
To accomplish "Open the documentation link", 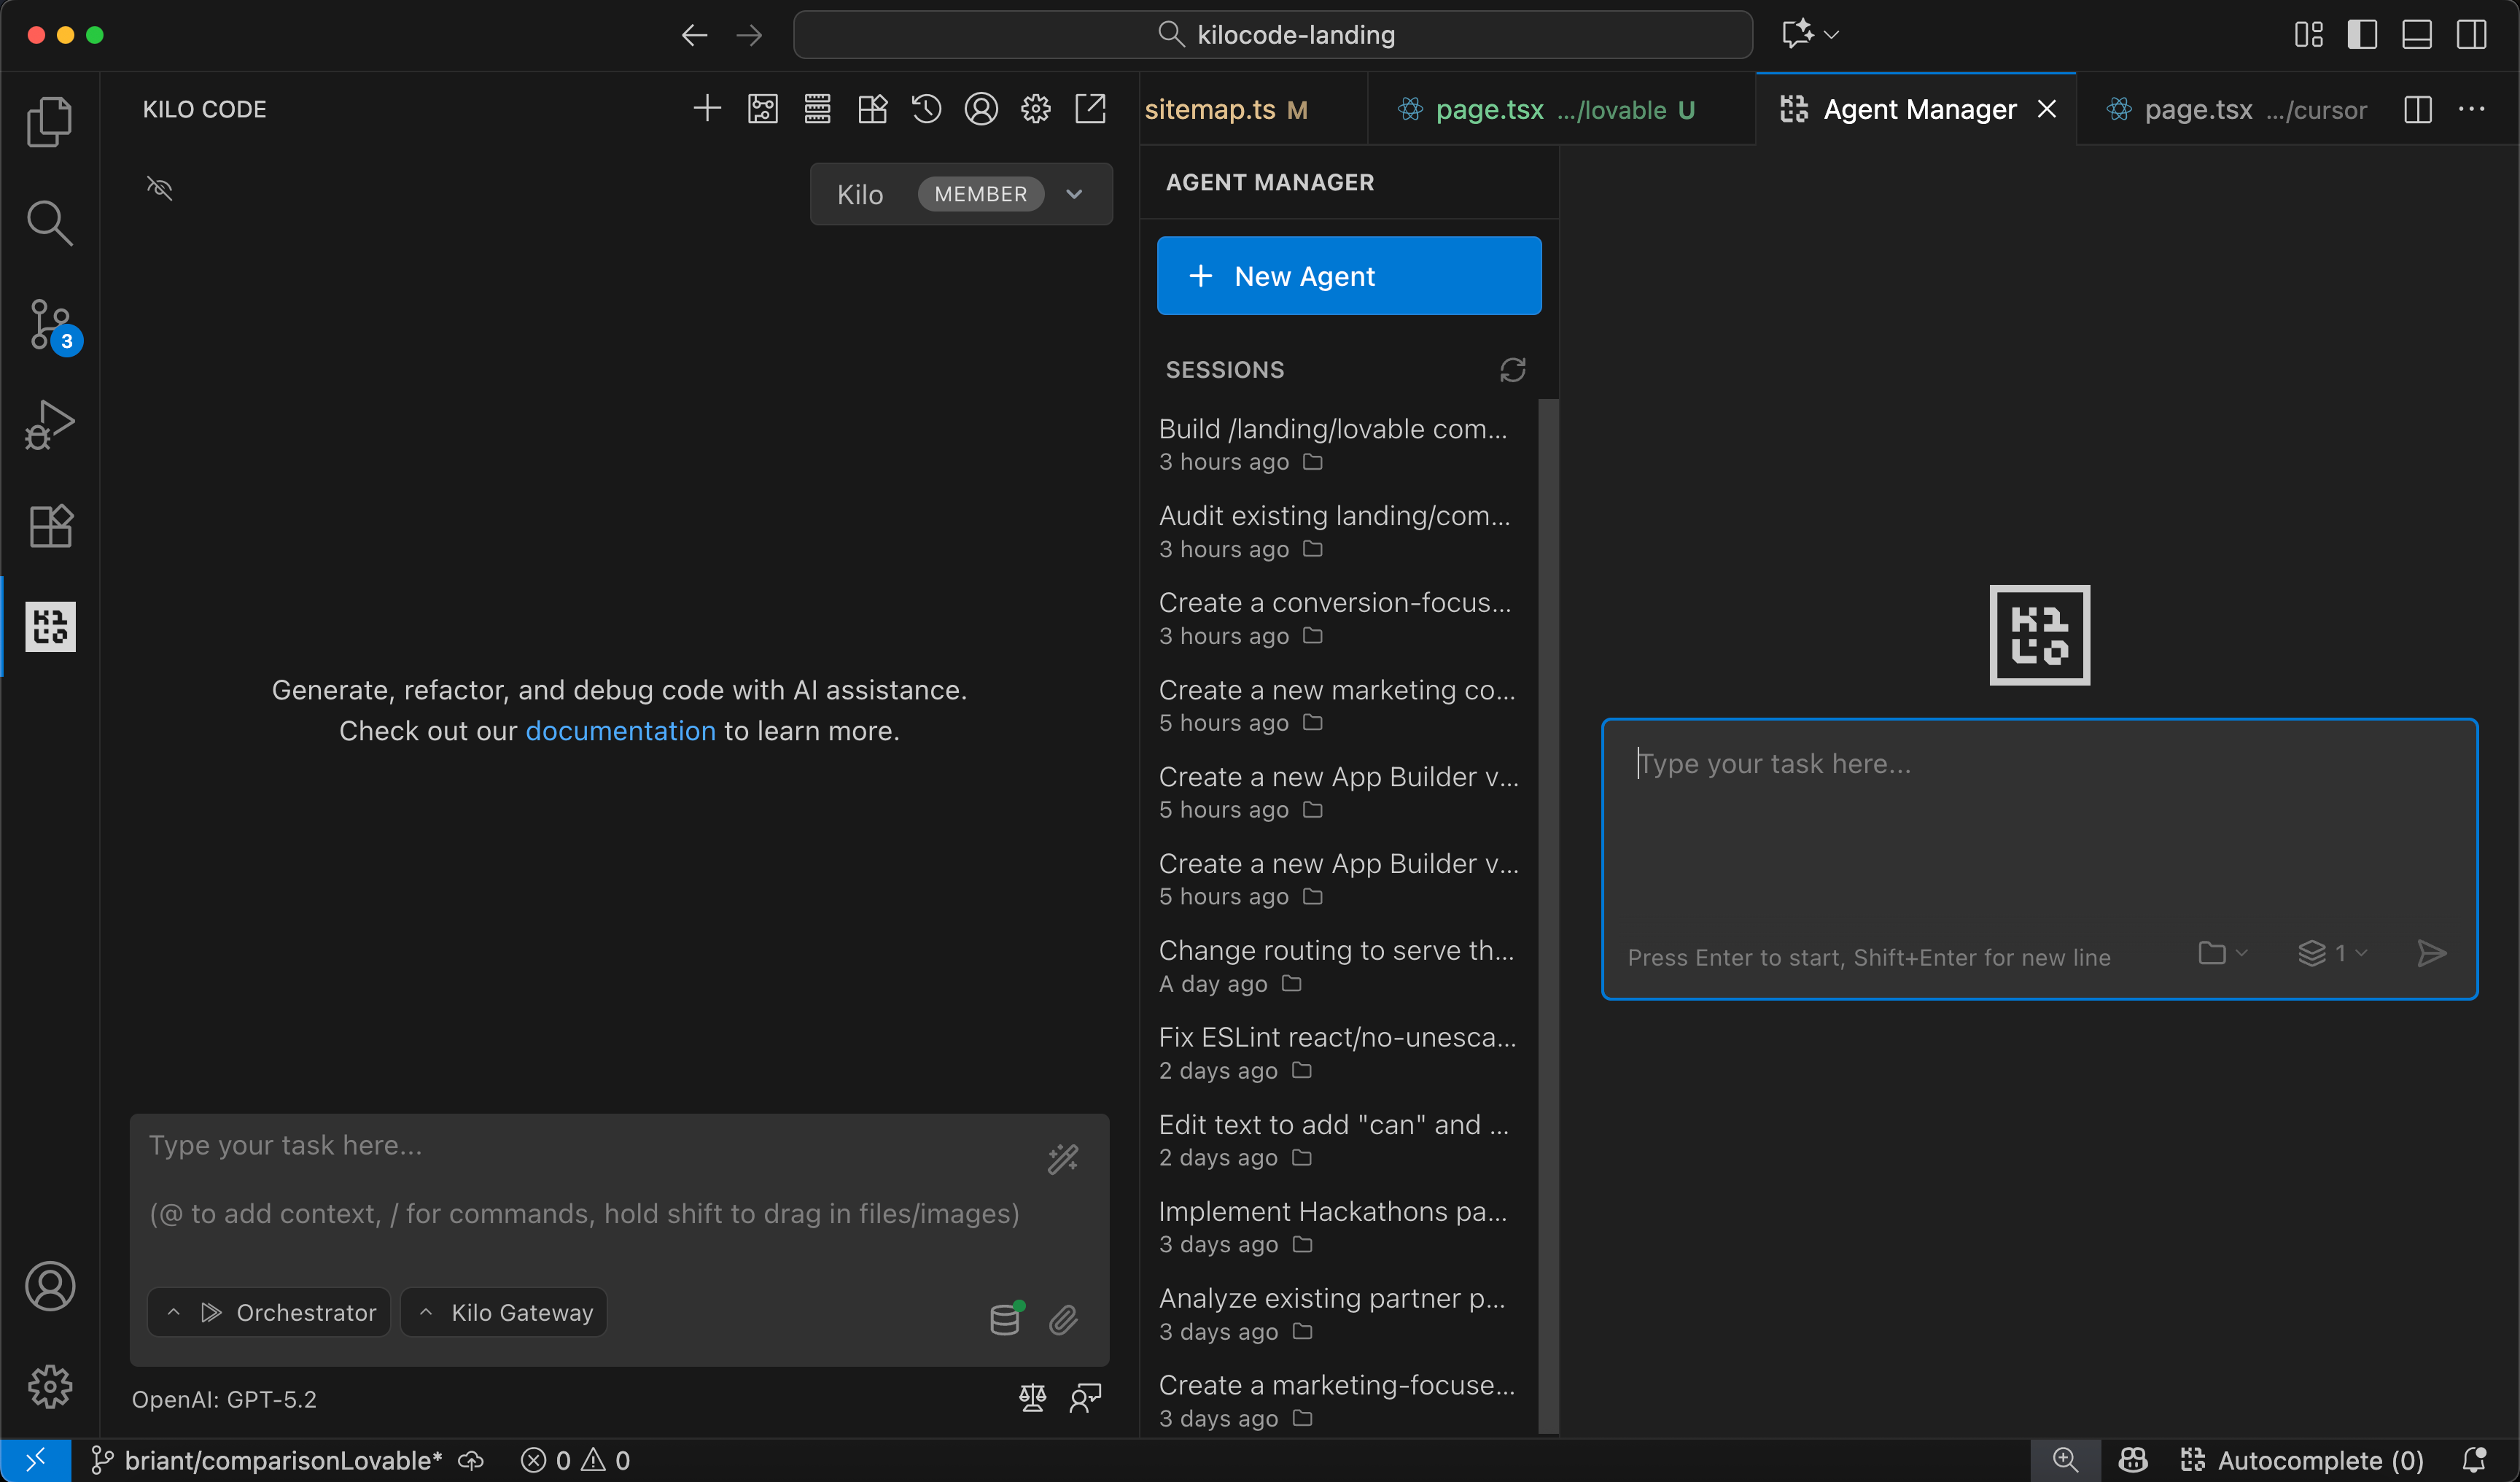I will (620, 731).
